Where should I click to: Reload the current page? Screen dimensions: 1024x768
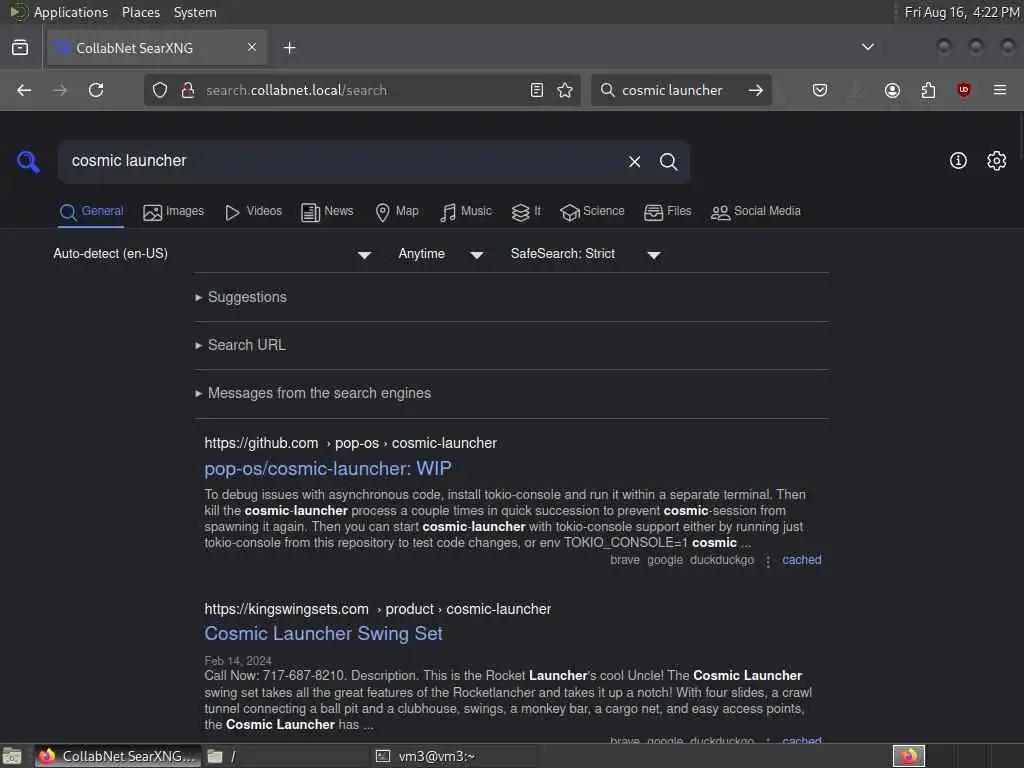click(x=96, y=90)
